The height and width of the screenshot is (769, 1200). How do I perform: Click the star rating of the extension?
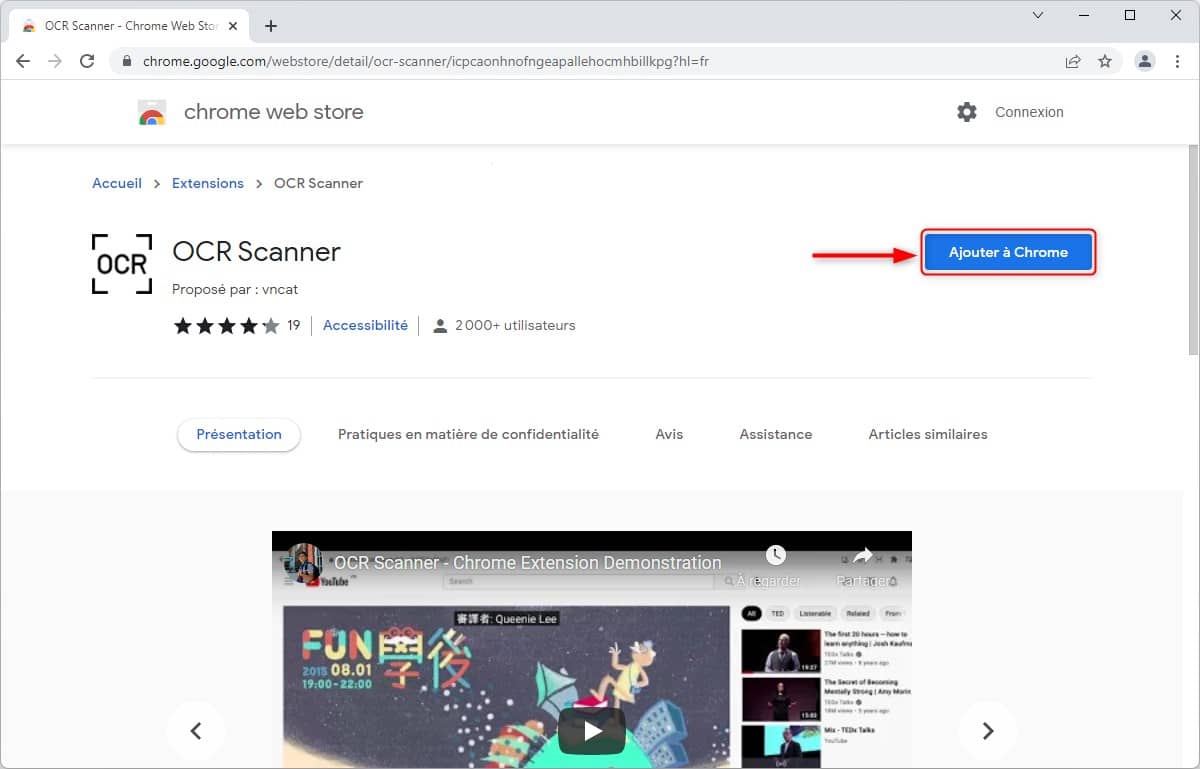coord(227,325)
